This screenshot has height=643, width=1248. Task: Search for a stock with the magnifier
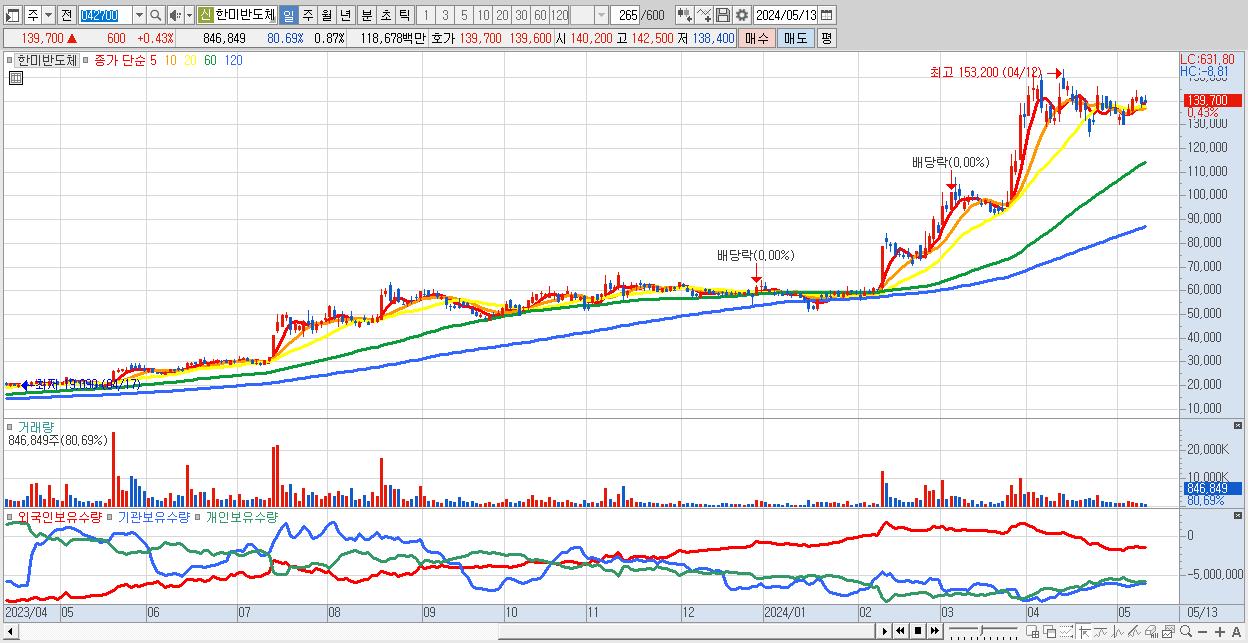(156, 15)
